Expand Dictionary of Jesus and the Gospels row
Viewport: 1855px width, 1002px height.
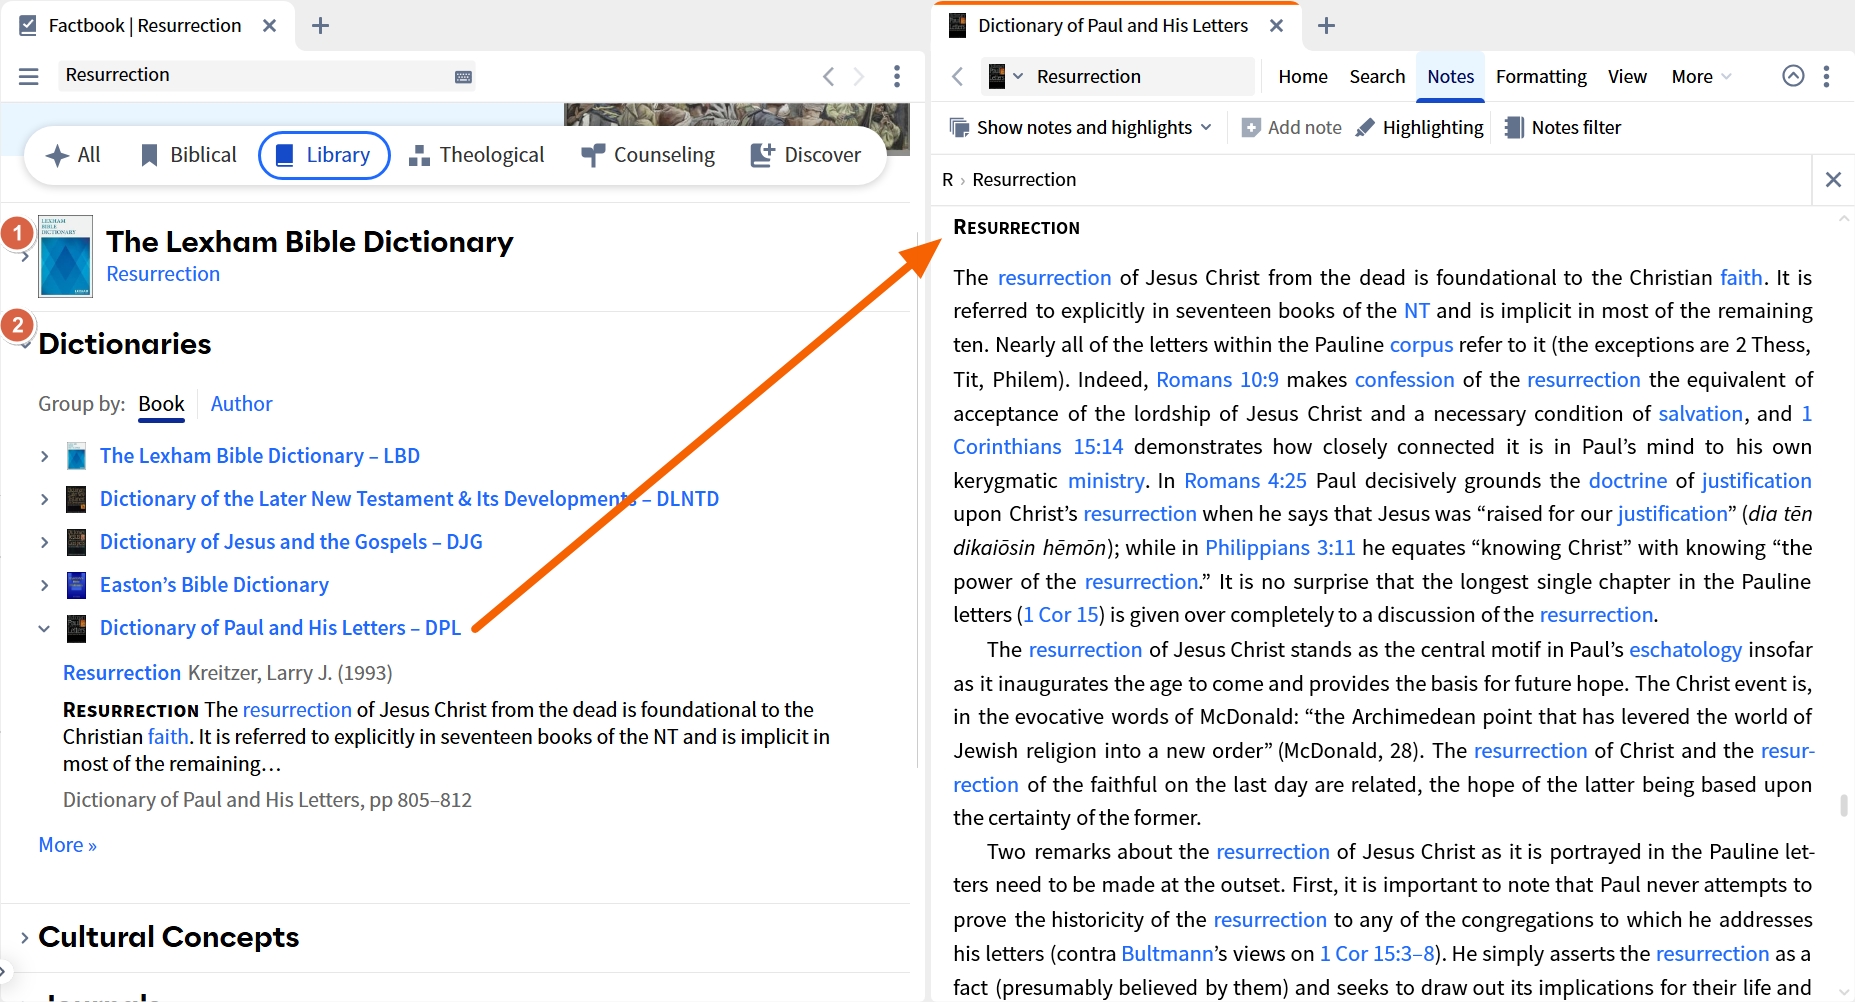click(44, 542)
